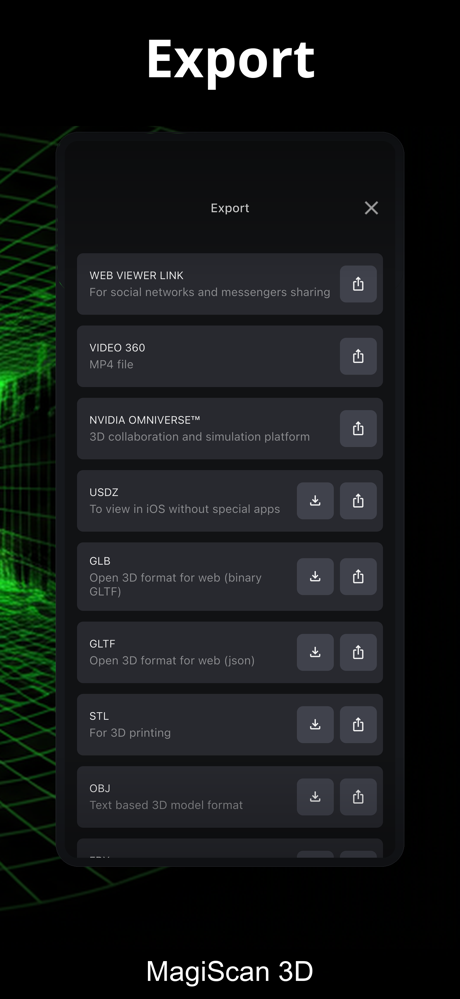
Task: Select the VIDEO 360 row
Action: (x=230, y=356)
